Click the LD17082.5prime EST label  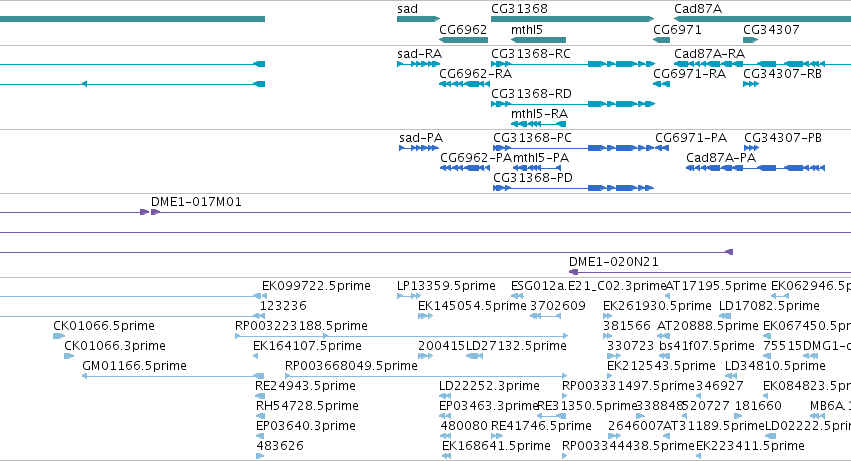(x=769, y=306)
